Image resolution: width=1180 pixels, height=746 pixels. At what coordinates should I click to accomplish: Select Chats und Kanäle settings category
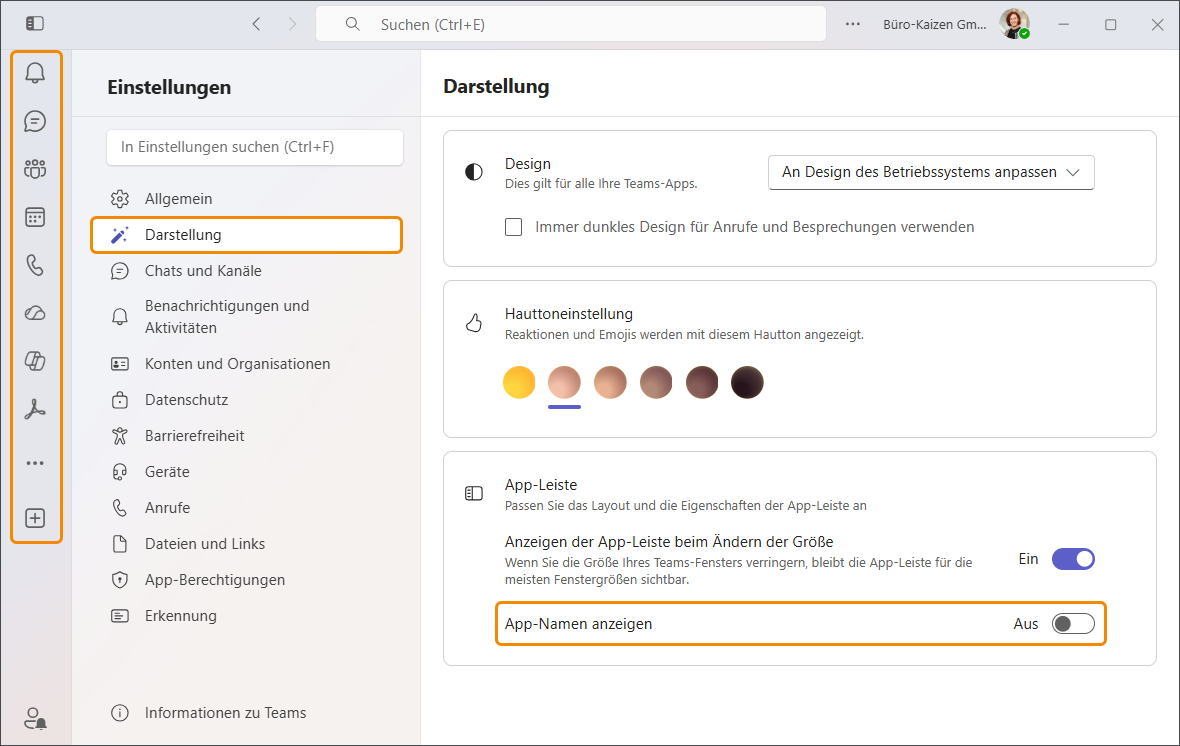point(203,271)
